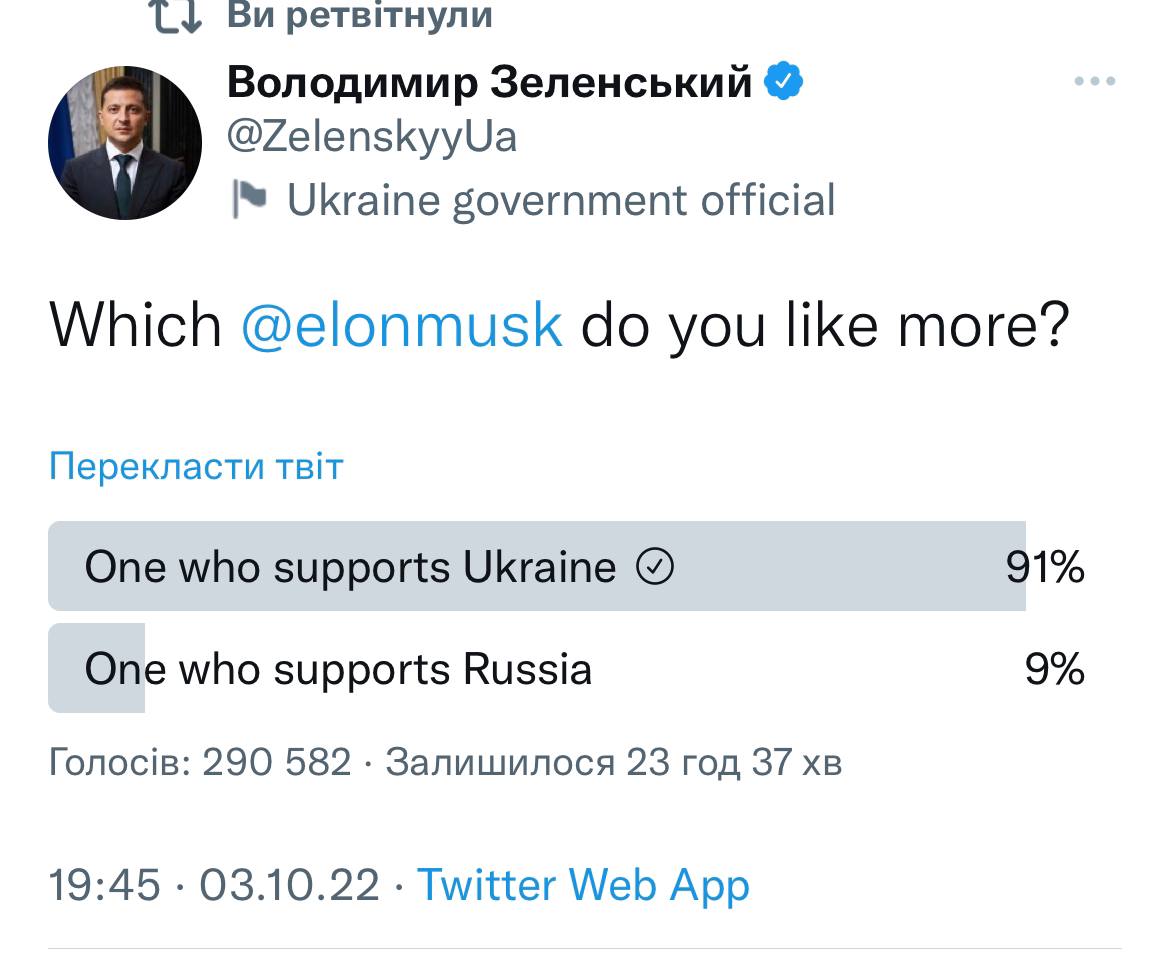Open the three-dot more options menu
This screenshot has width=1170, height=968.
(x=1095, y=82)
